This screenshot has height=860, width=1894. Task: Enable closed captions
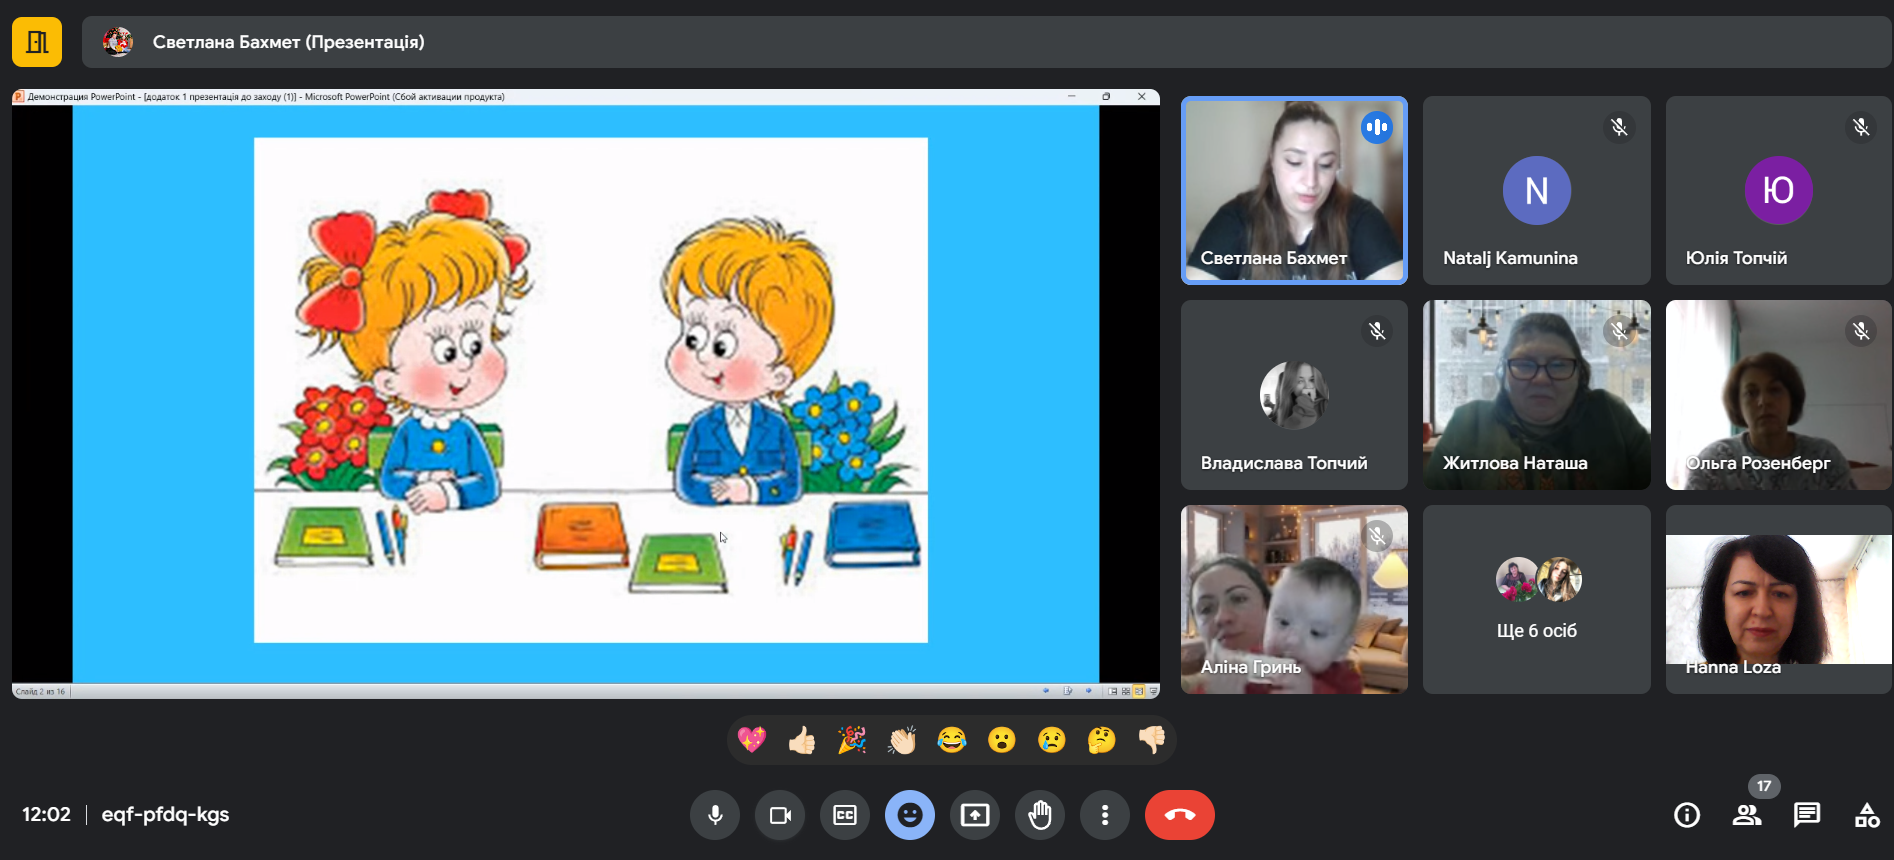(845, 815)
